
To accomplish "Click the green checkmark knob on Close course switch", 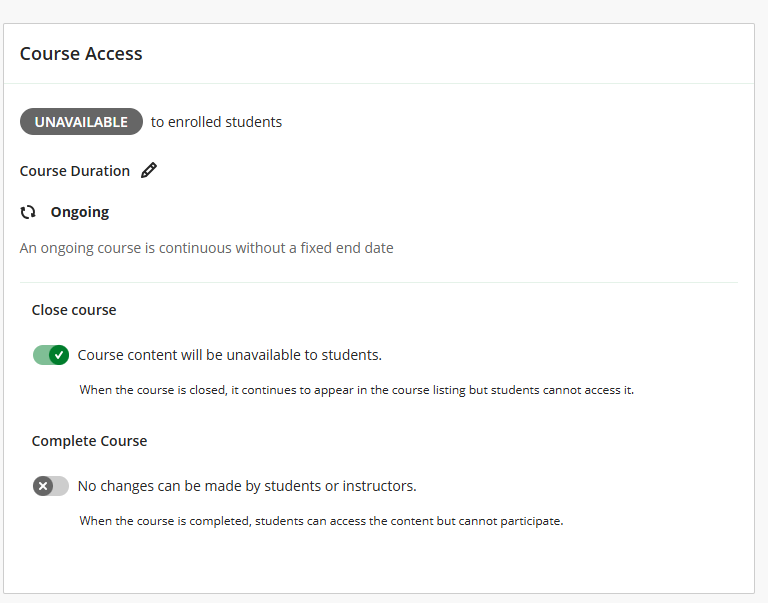I will pyautogui.click(x=59, y=355).
